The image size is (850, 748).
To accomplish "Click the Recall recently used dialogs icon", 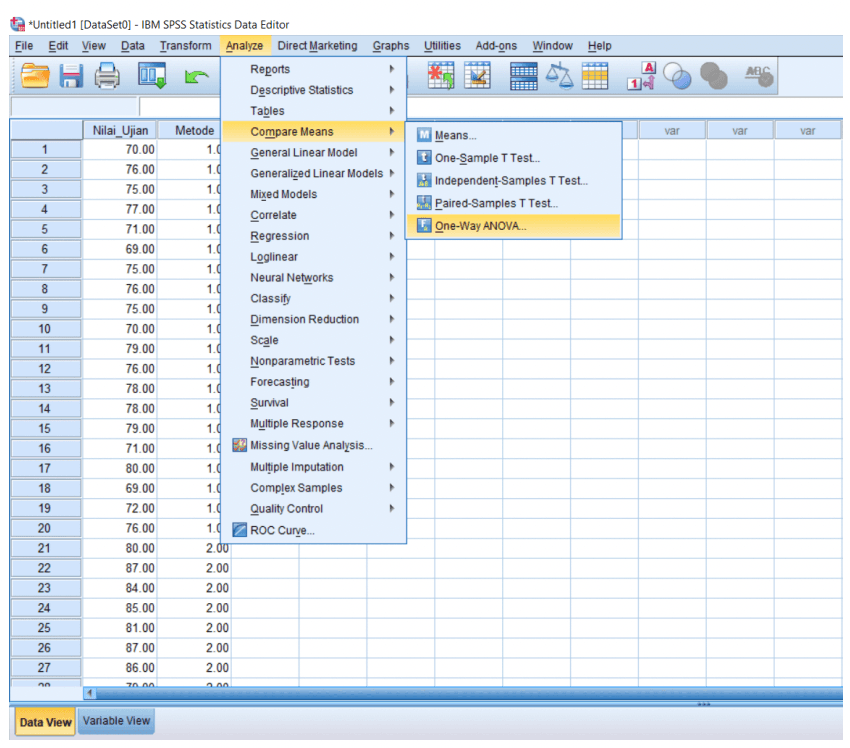I will point(152,75).
